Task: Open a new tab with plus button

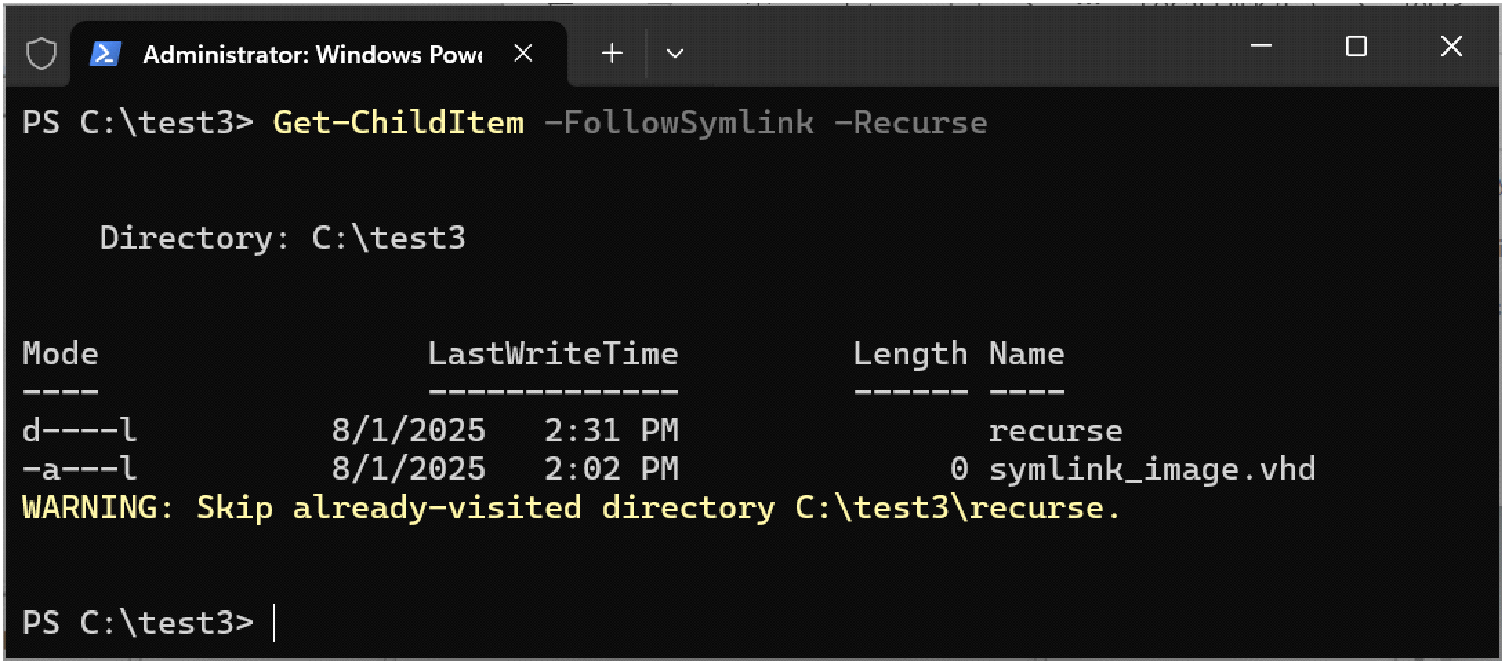Action: (x=612, y=54)
